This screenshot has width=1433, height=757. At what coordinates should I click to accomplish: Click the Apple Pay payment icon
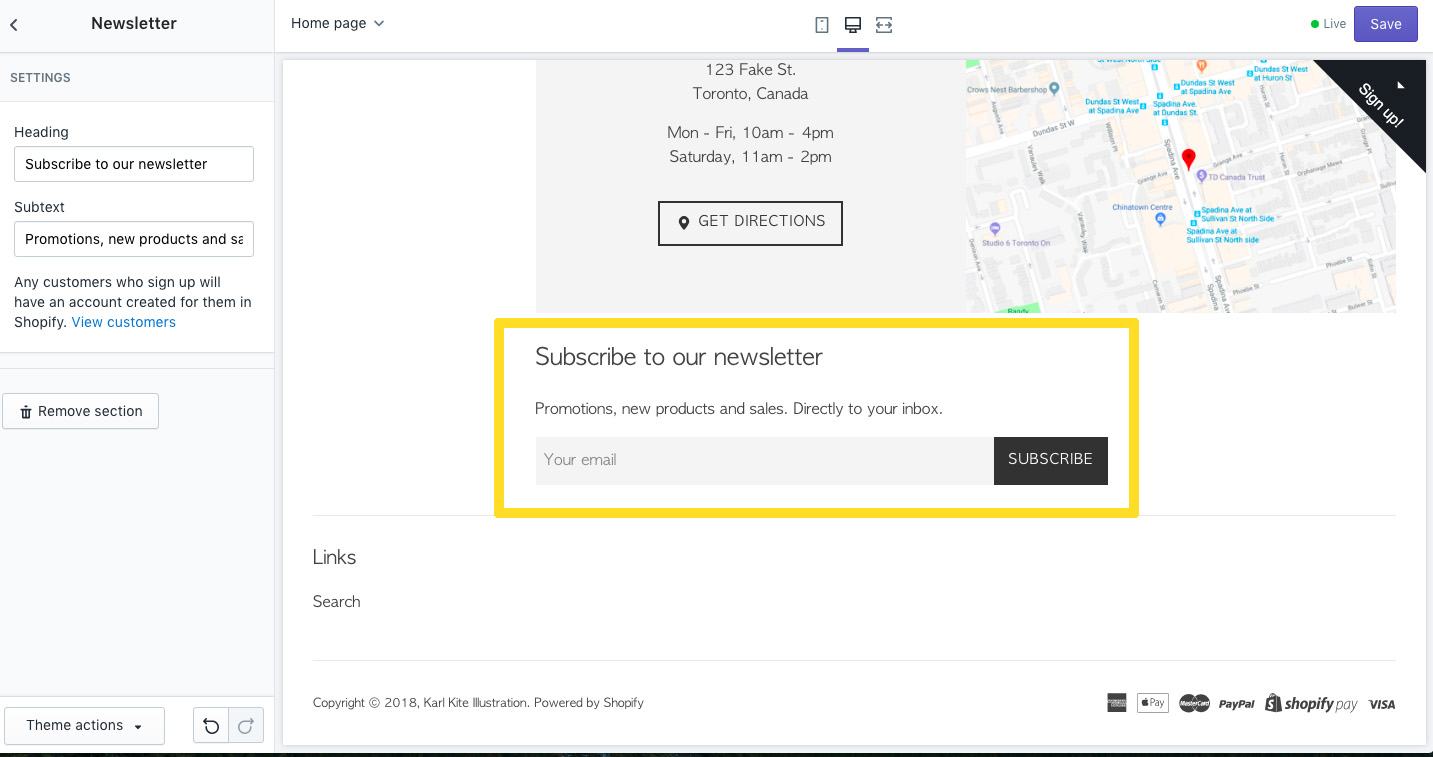coord(1152,702)
